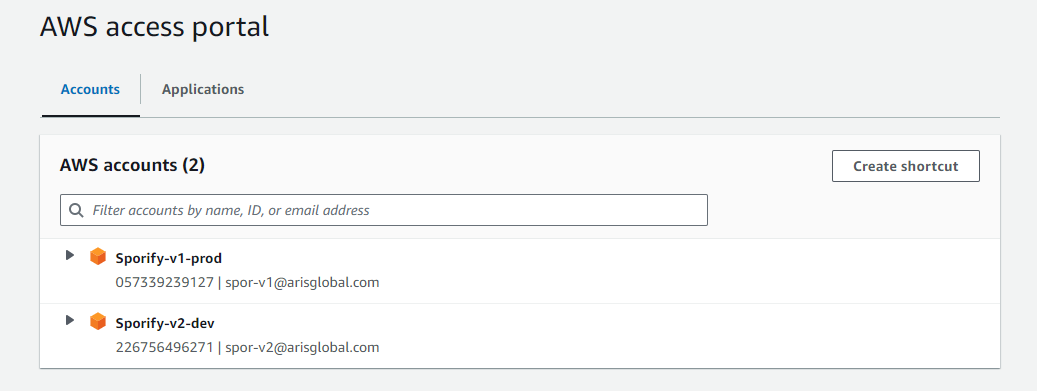Viewport: 1037px width, 391px height.
Task: Expand the Sporify-v1-prod account triangle
Action: coord(69,255)
